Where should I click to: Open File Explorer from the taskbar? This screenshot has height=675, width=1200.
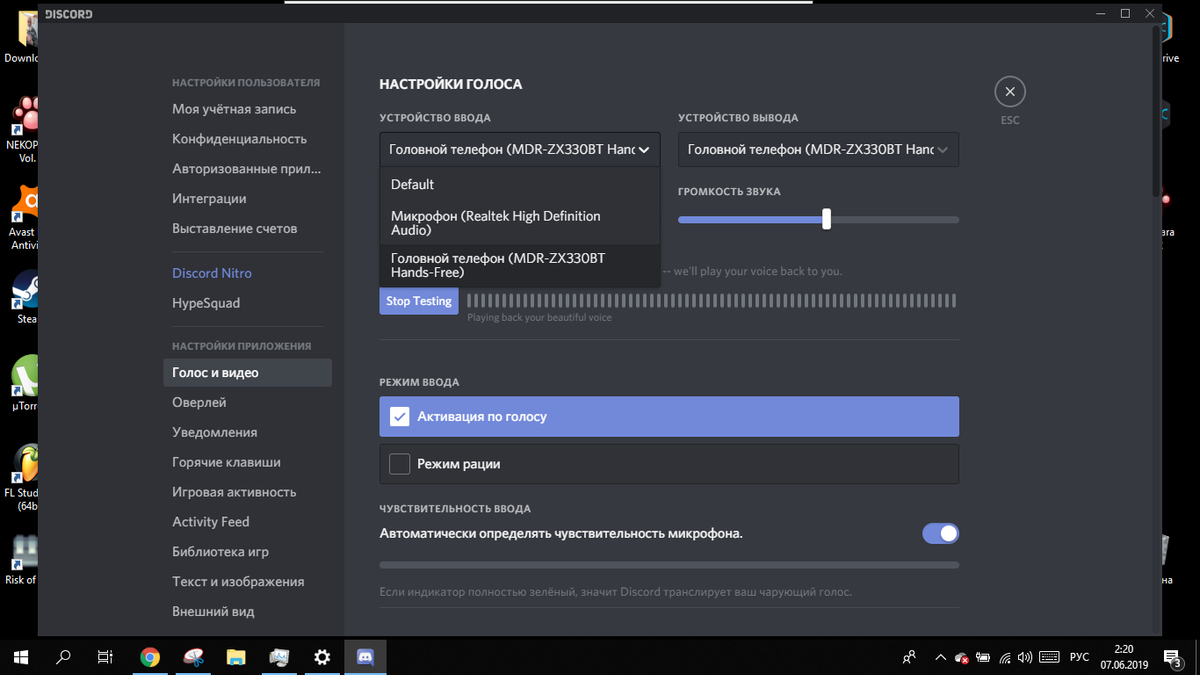pos(236,657)
